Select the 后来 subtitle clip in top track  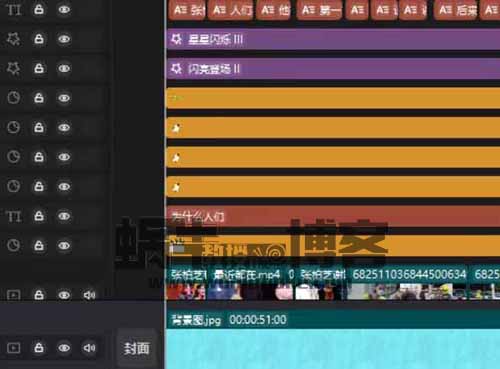(x=456, y=10)
